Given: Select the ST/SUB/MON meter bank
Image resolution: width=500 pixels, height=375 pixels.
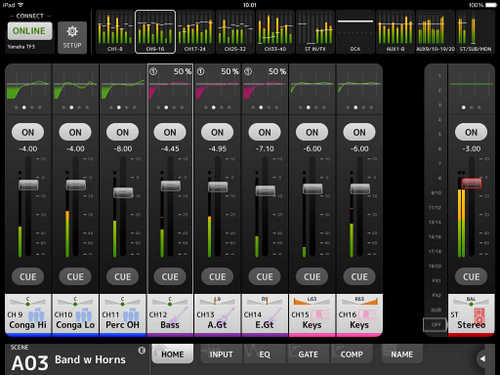Looking at the screenshot, I should click(475, 32).
